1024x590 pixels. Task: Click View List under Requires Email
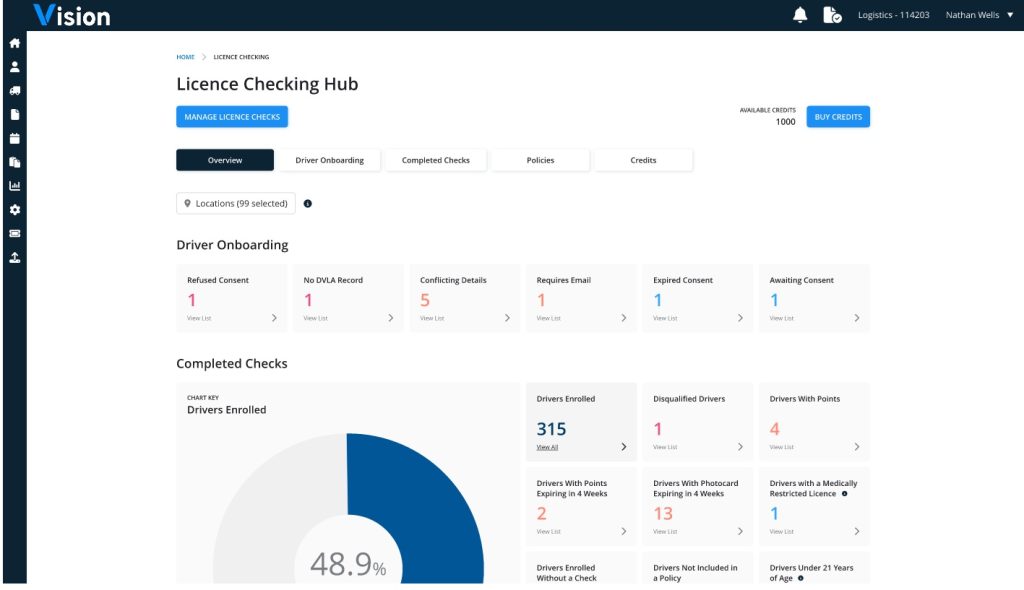click(x=549, y=318)
